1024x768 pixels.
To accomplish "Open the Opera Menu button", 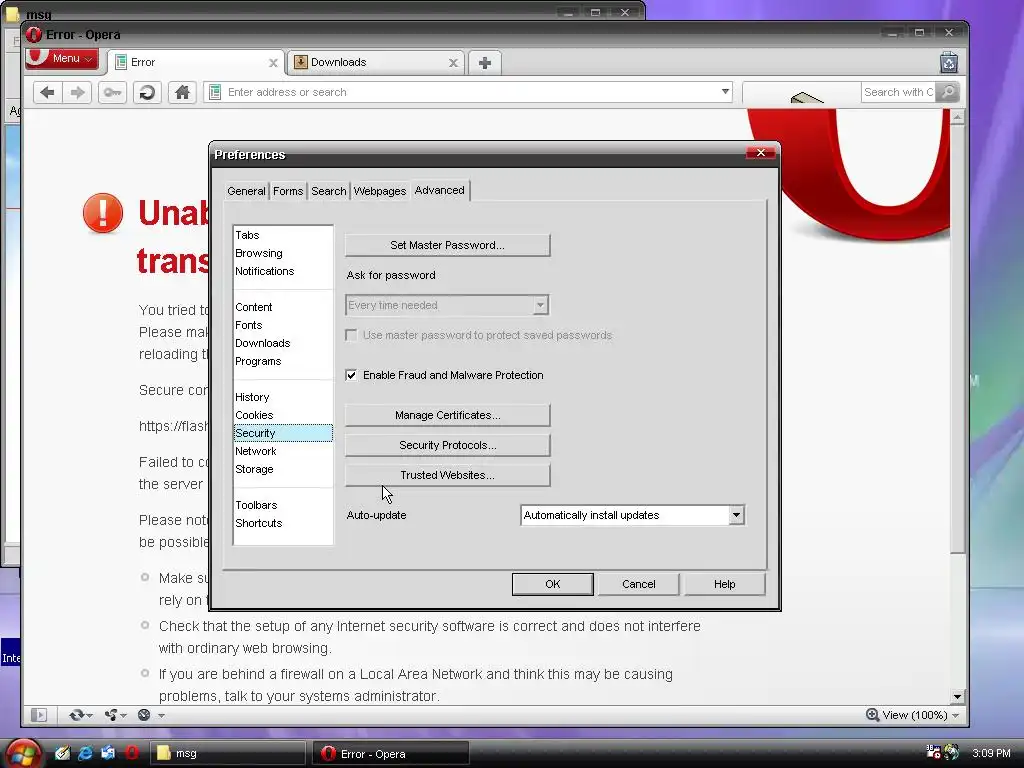I will pyautogui.click(x=63, y=59).
